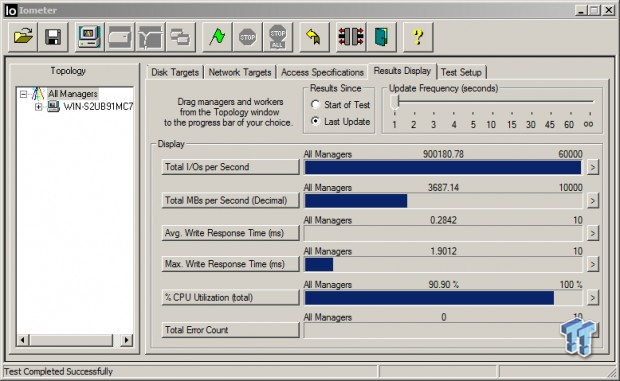Select All Managers in Topology tree
The width and height of the screenshot is (620, 381).
(73, 94)
